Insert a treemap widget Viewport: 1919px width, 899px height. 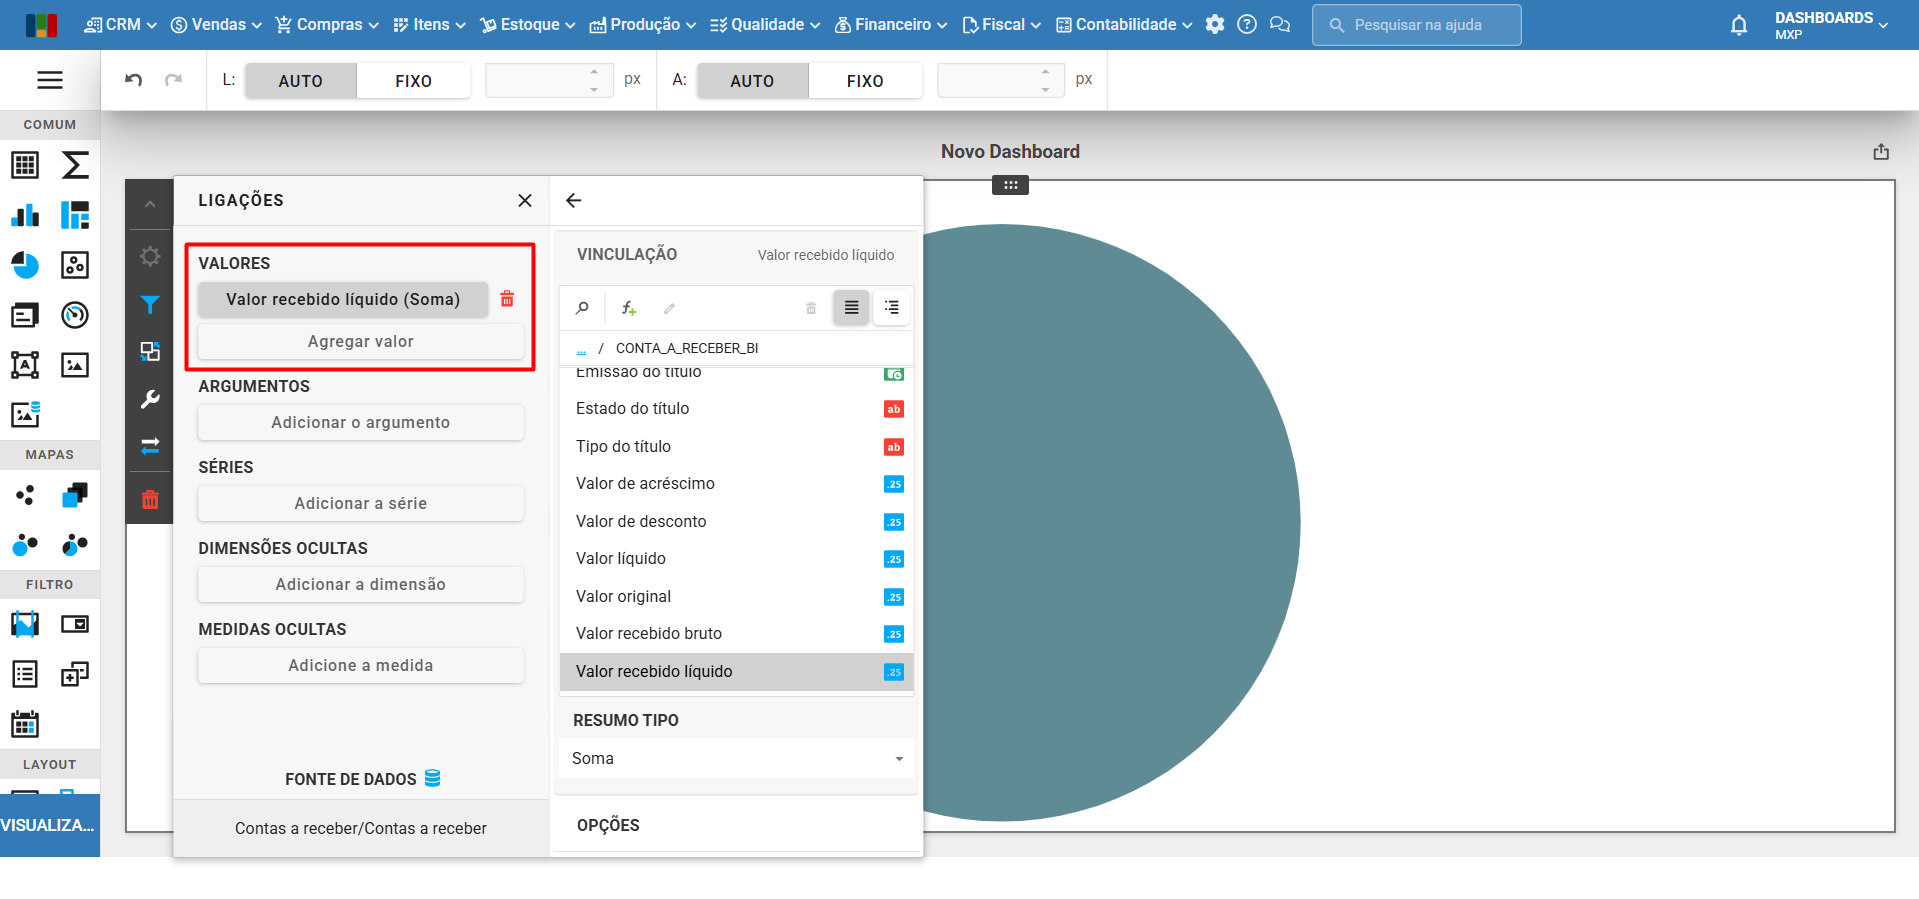point(75,215)
